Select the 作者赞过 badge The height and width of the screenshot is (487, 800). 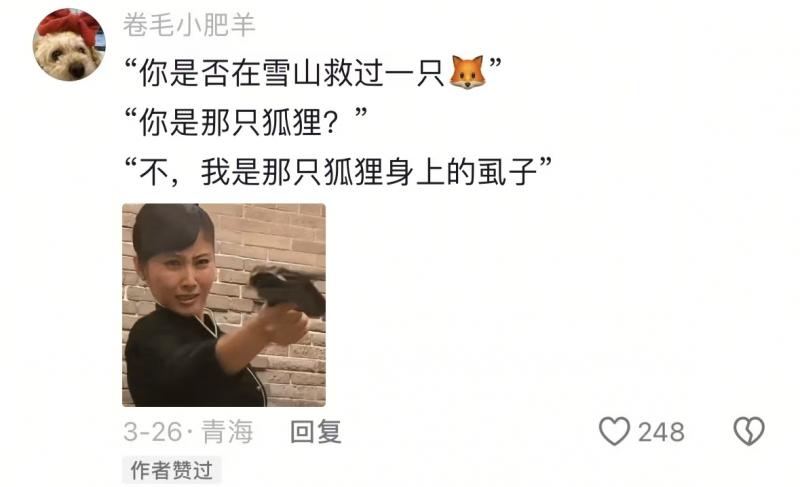point(171,470)
